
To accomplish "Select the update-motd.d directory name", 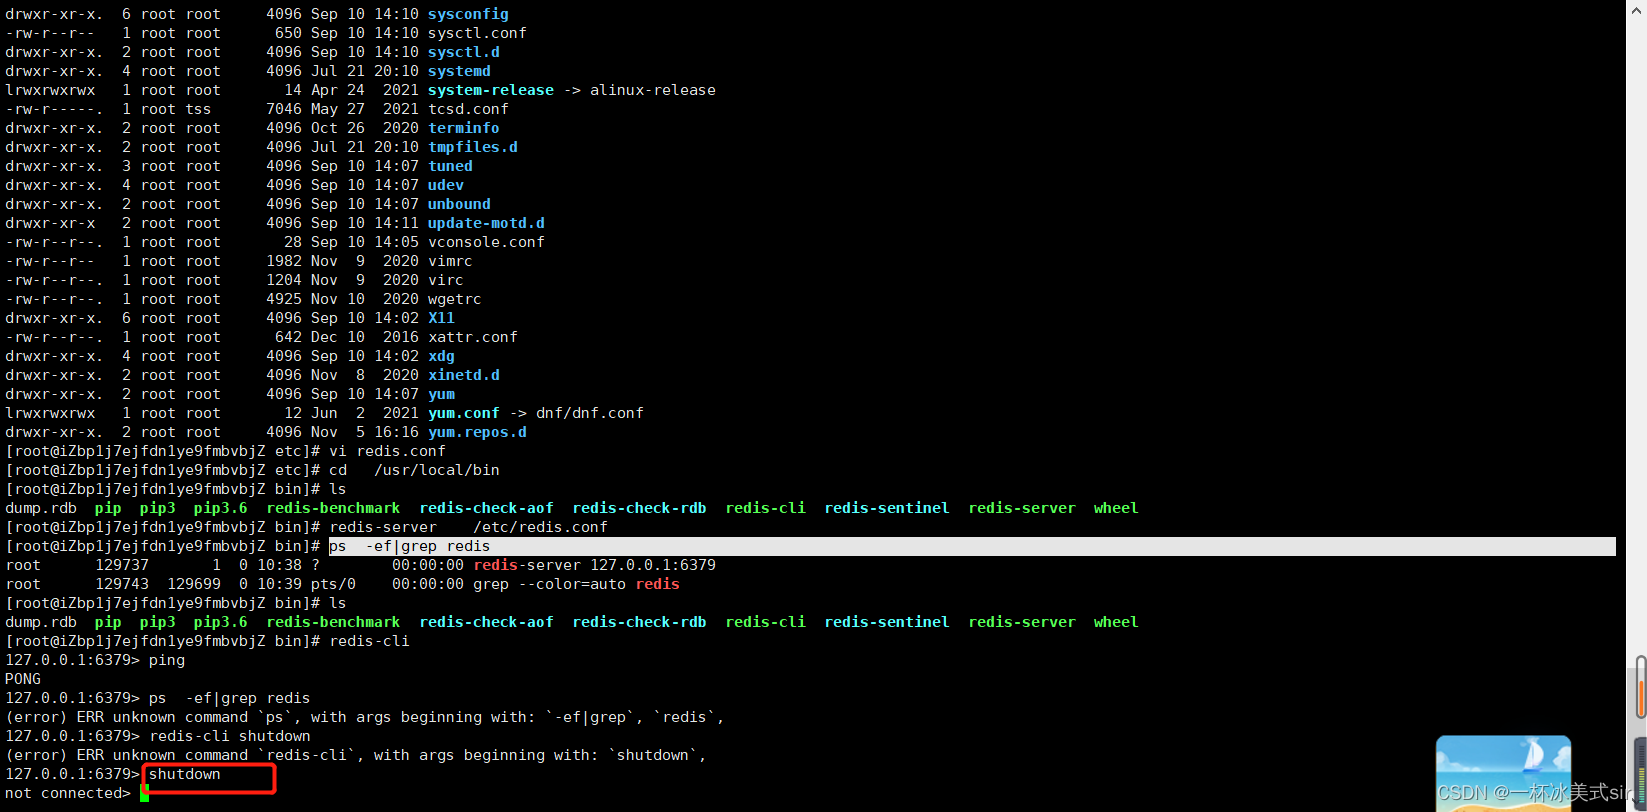I will pyautogui.click(x=486, y=223).
